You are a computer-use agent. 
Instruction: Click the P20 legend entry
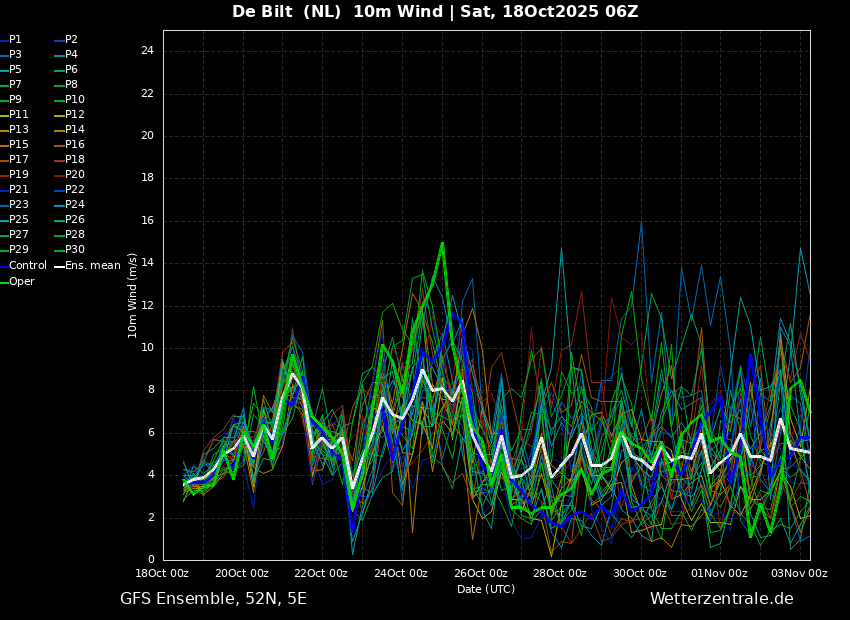click(x=70, y=175)
